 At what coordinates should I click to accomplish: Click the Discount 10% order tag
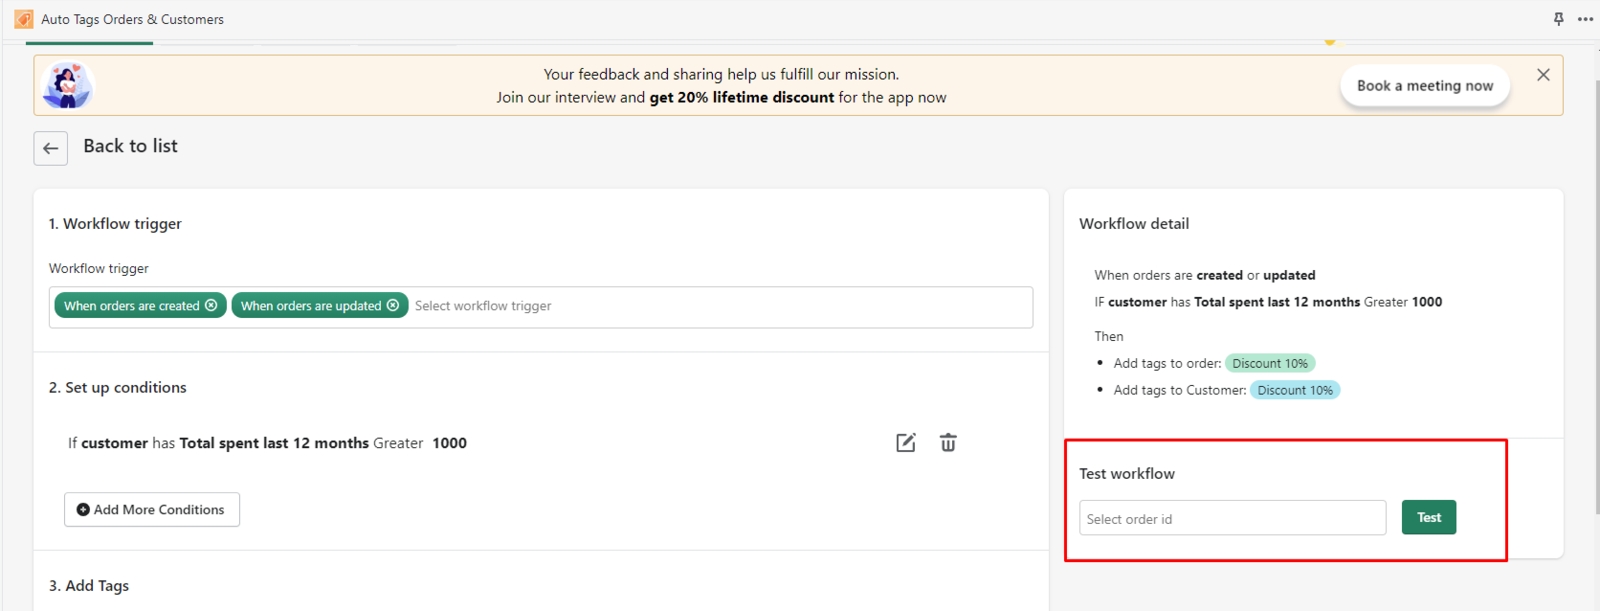(1269, 363)
